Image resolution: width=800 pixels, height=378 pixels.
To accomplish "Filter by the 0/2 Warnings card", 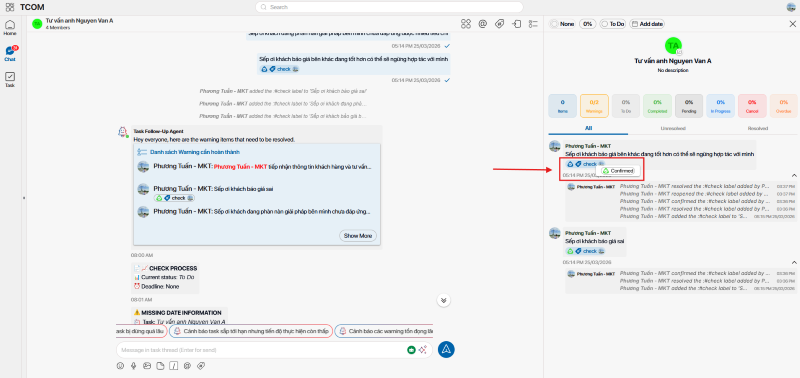I will tap(594, 106).
